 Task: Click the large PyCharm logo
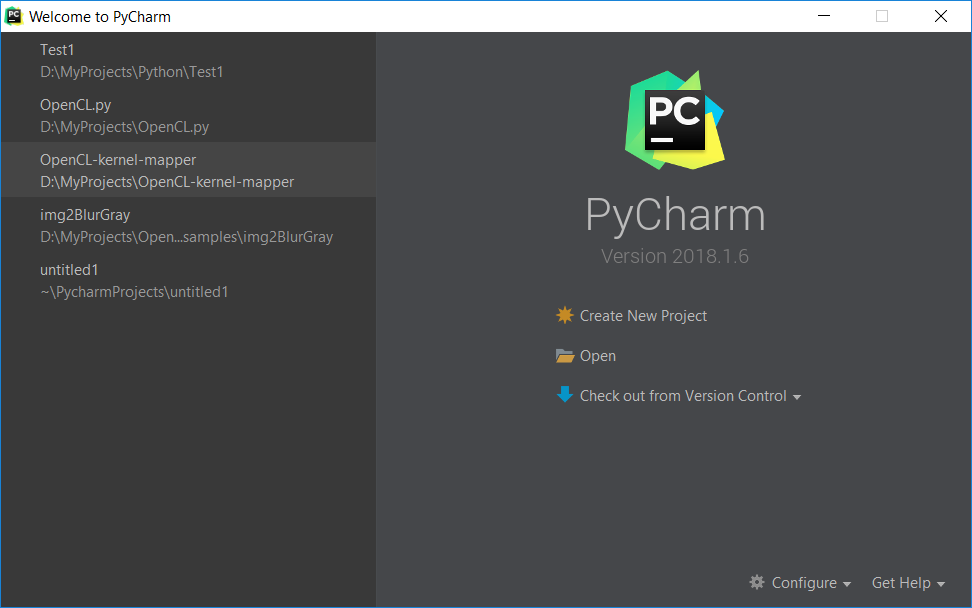pyautogui.click(x=674, y=120)
